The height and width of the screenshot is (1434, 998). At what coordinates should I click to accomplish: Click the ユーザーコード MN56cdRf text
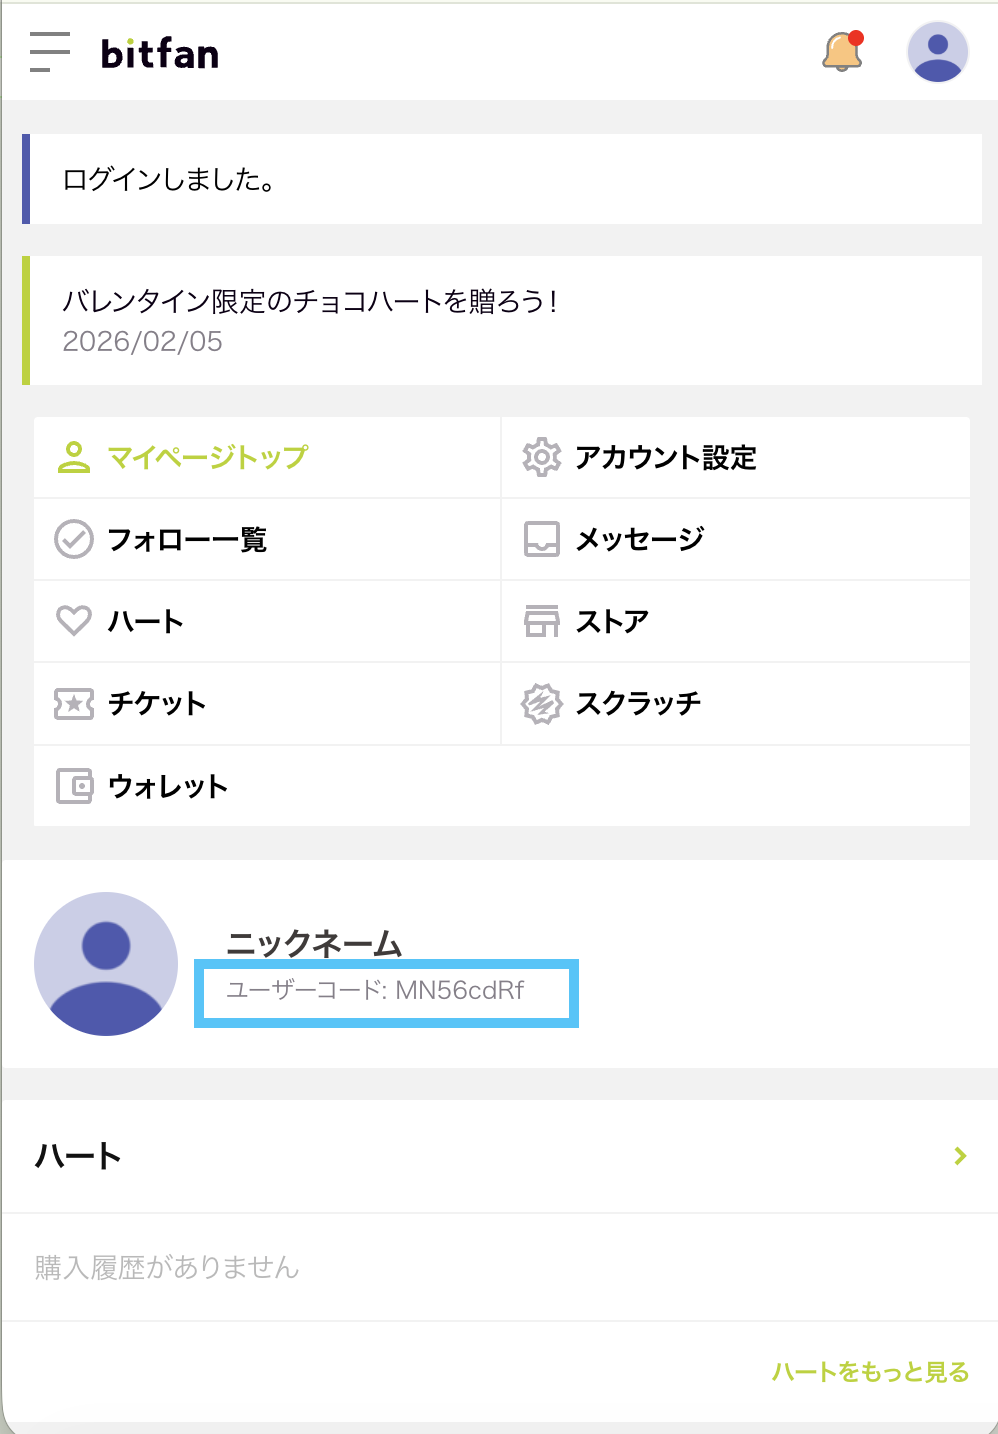point(376,991)
